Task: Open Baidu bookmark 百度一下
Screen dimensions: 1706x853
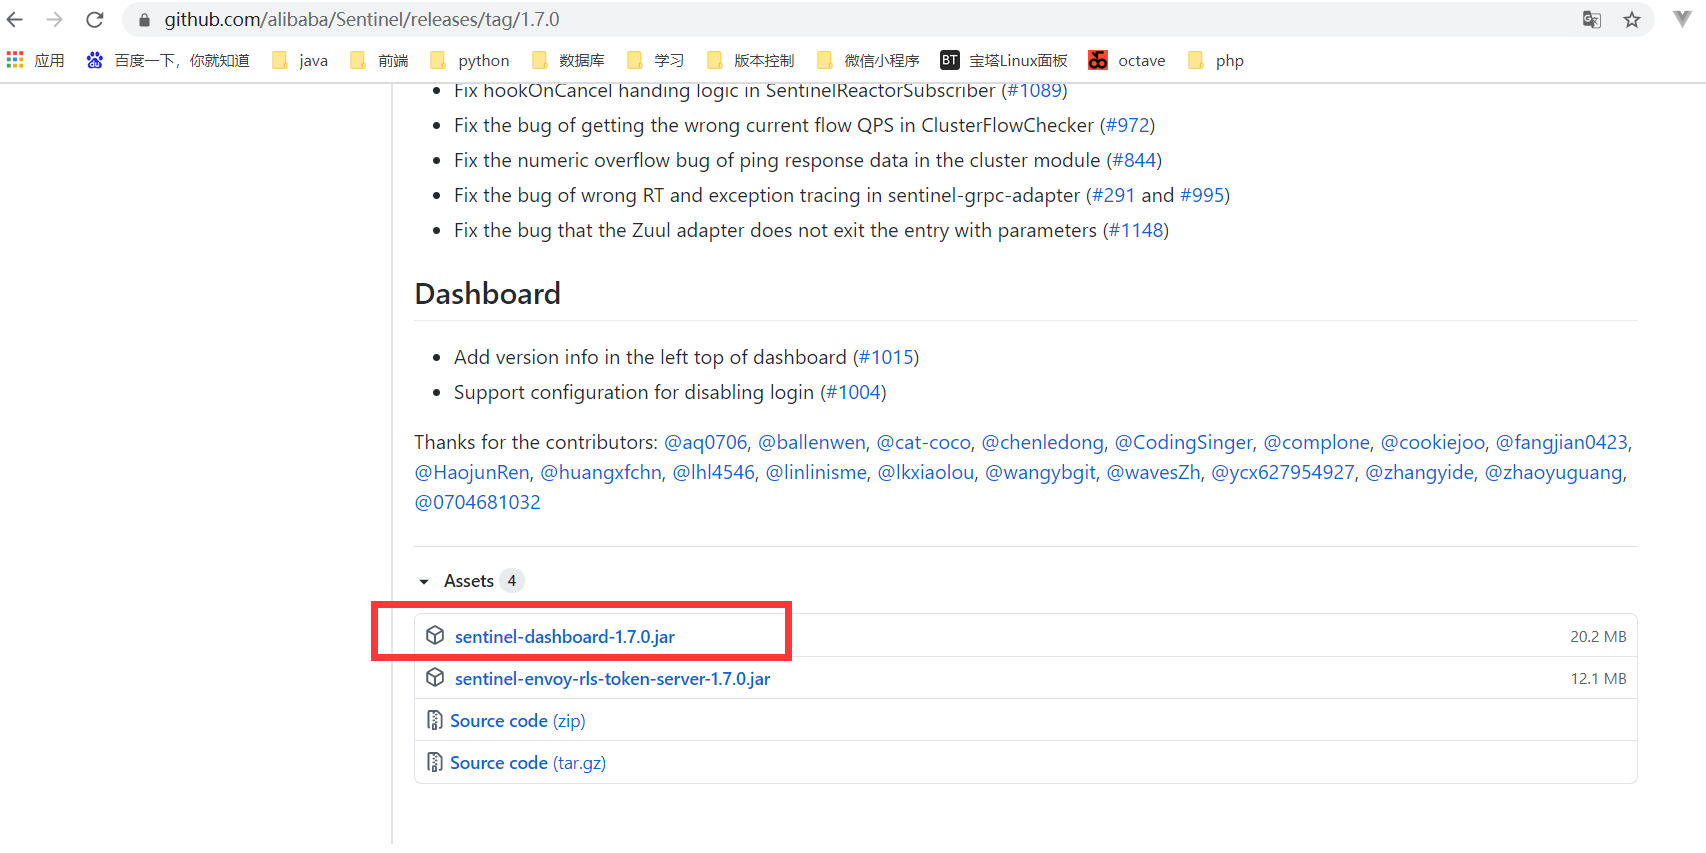Action: pos(168,61)
